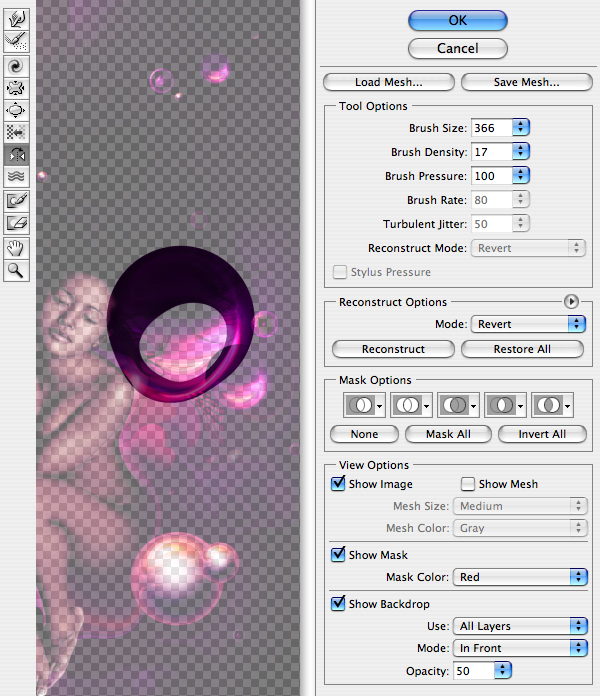This screenshot has width=600, height=696.
Task: Click the Mask All button
Action: 448,434
